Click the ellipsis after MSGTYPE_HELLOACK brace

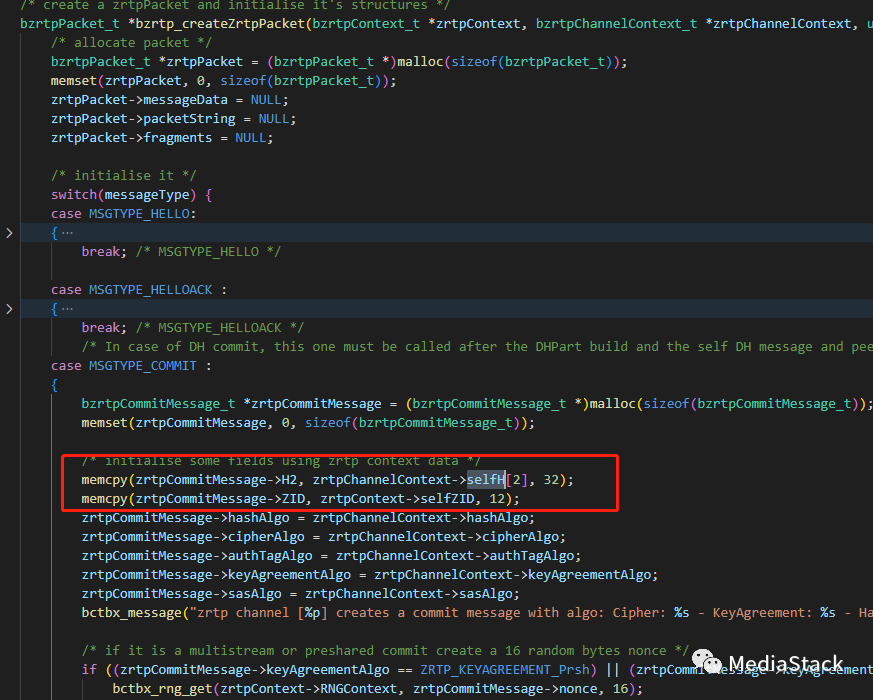(67, 309)
